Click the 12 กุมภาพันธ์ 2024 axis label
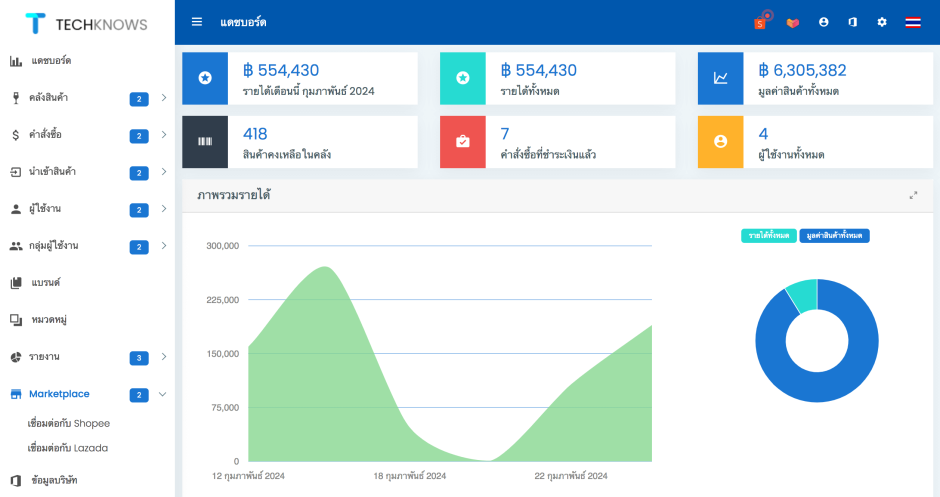This screenshot has height=497, width=940. tap(248, 476)
